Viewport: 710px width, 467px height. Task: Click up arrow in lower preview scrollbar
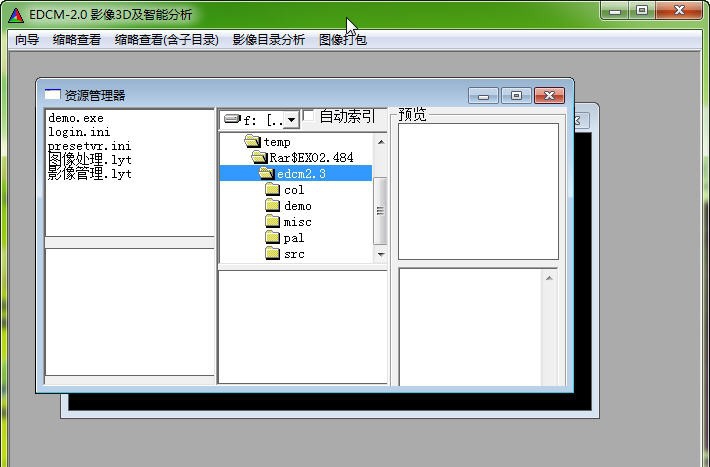549,278
